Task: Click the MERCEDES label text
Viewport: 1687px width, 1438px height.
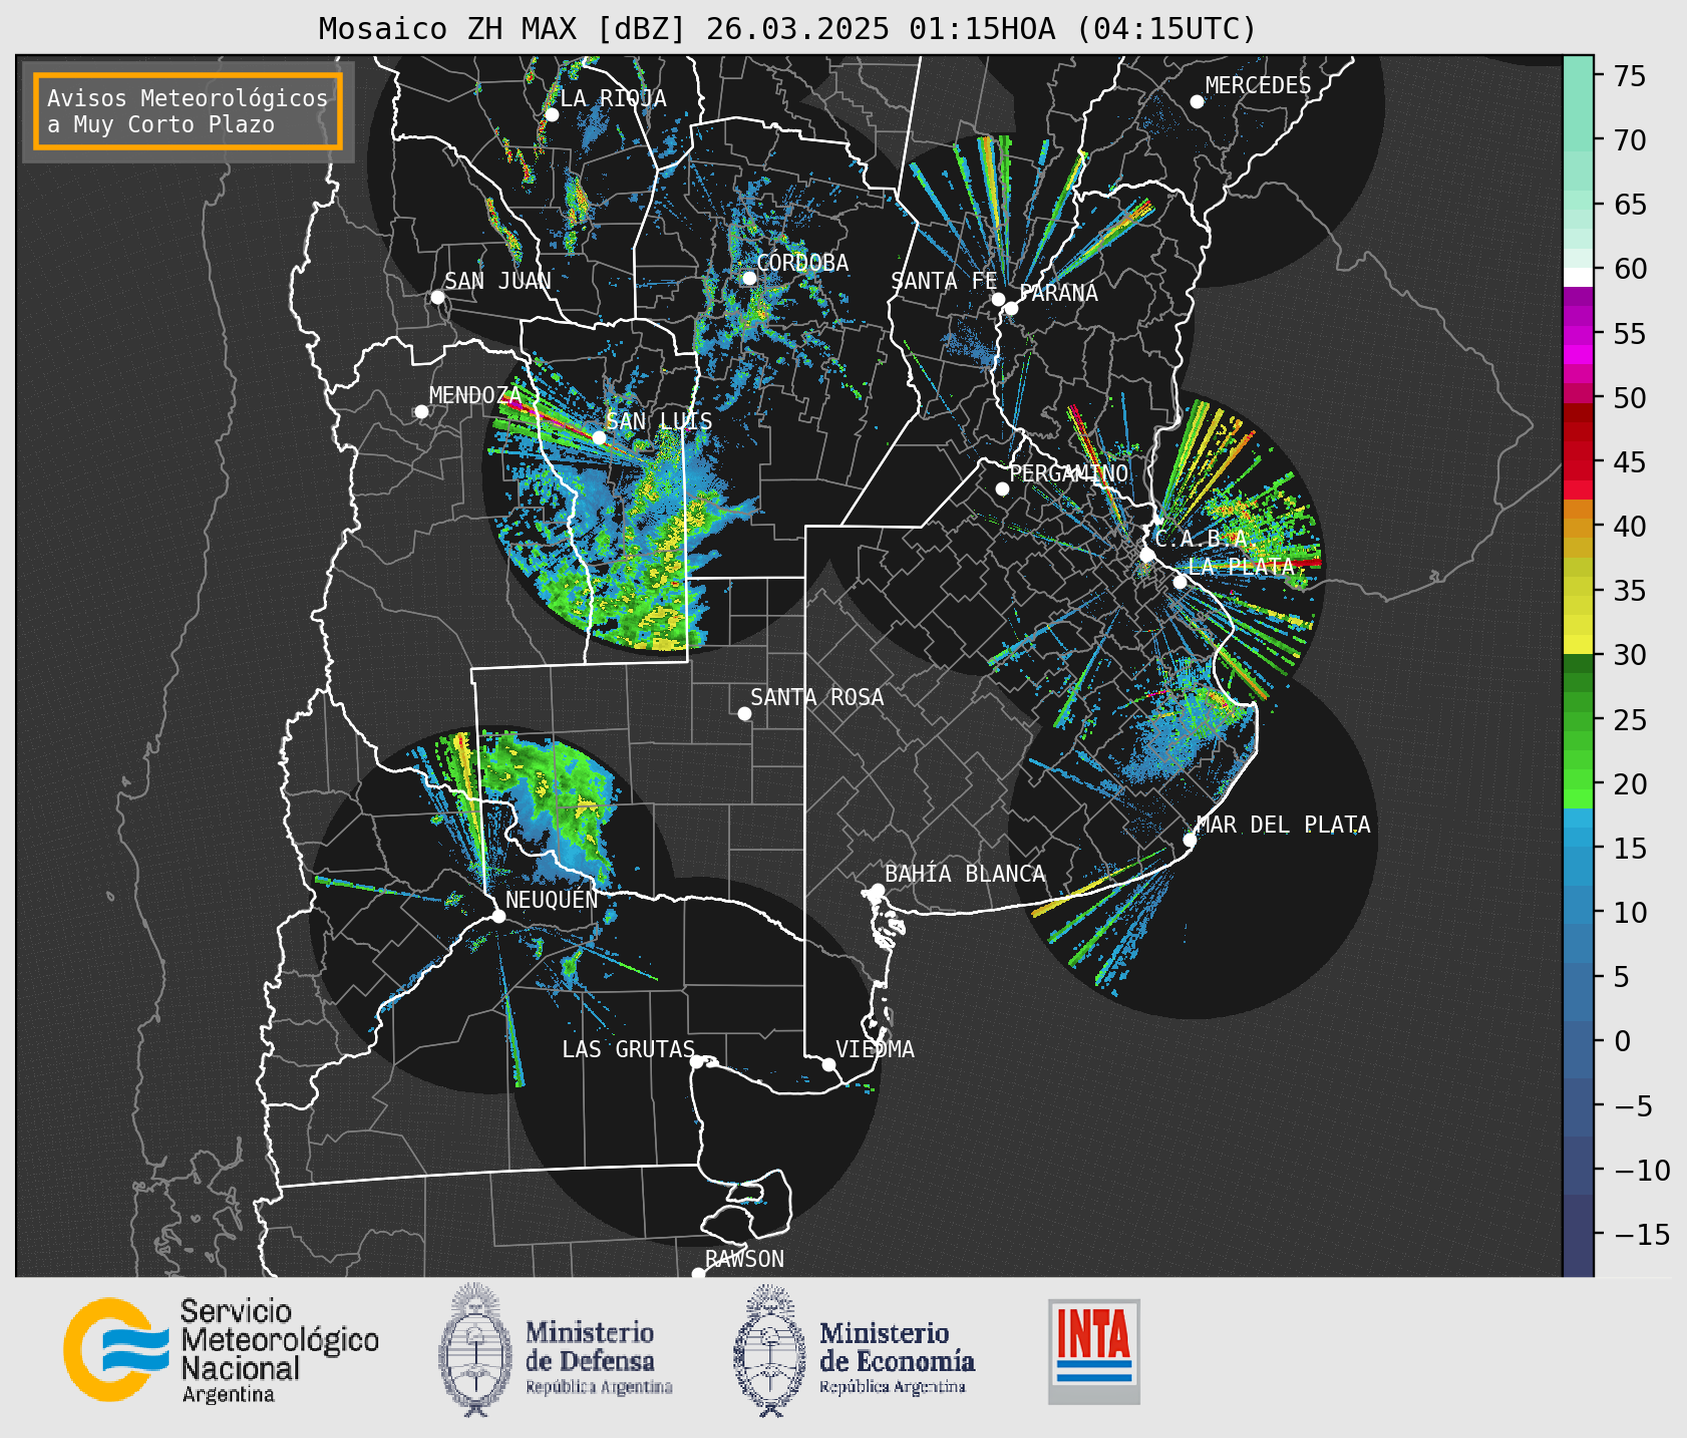Action: pyautogui.click(x=1257, y=86)
